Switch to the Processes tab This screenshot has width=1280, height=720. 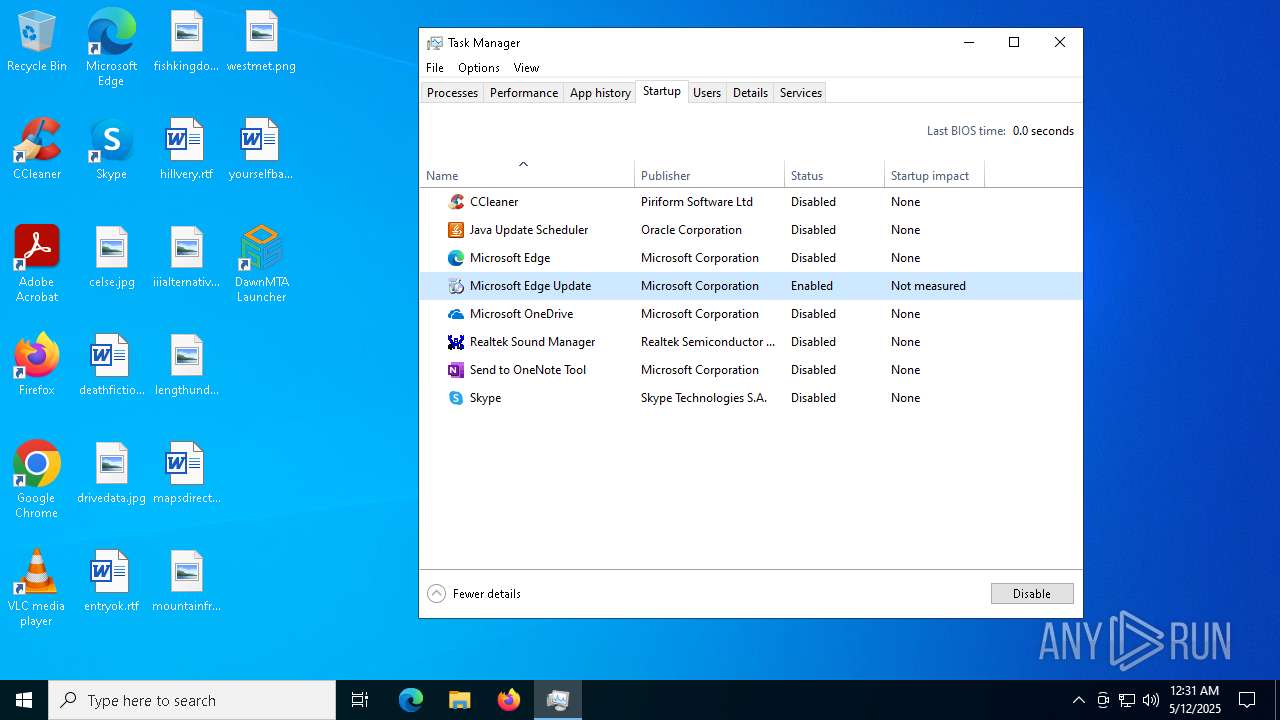point(452,93)
